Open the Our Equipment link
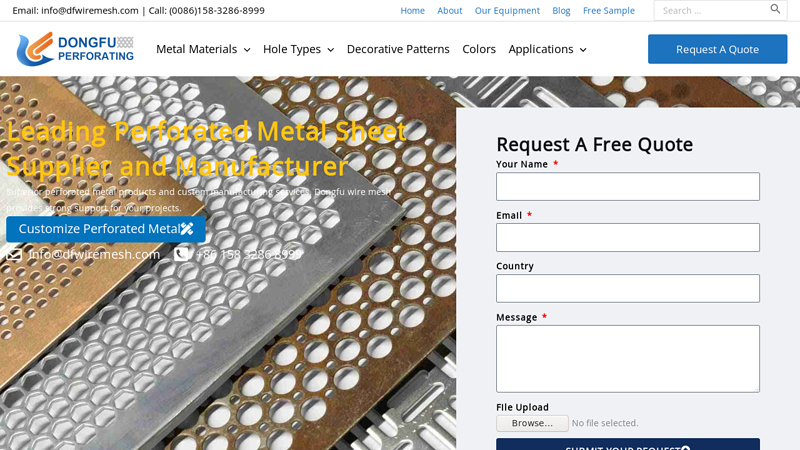800x450 pixels. pyautogui.click(x=507, y=10)
